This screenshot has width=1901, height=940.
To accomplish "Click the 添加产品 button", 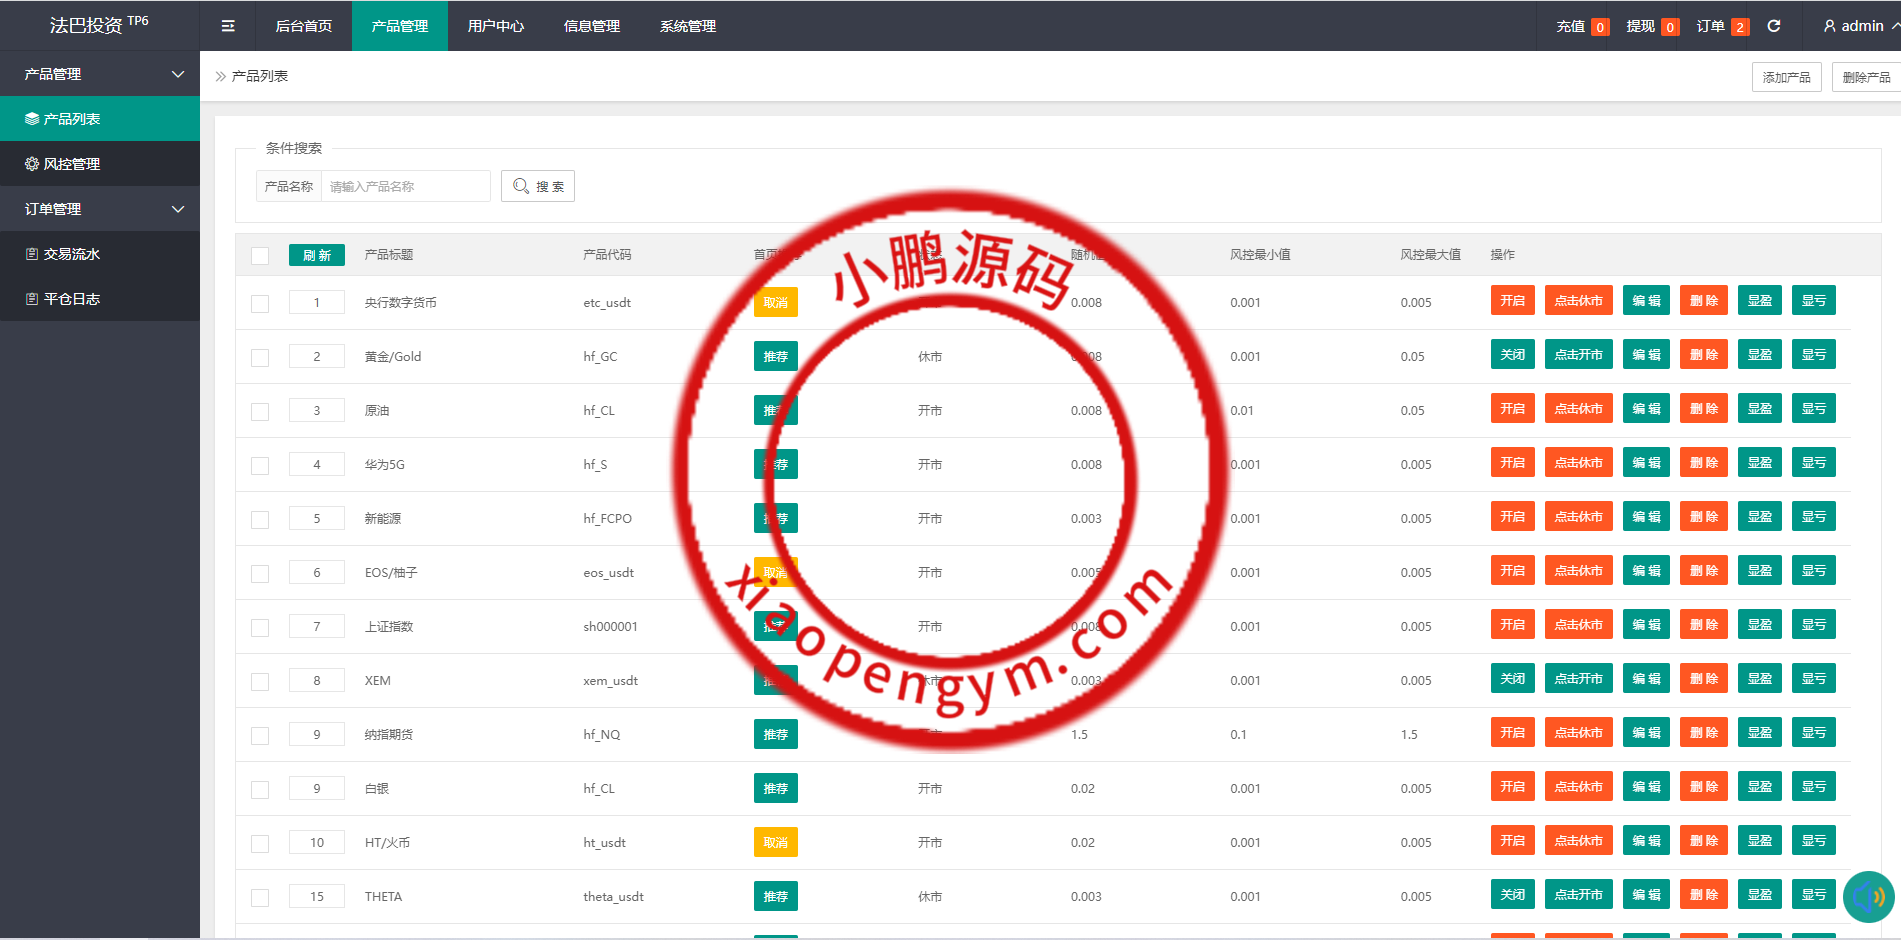I will (1786, 77).
